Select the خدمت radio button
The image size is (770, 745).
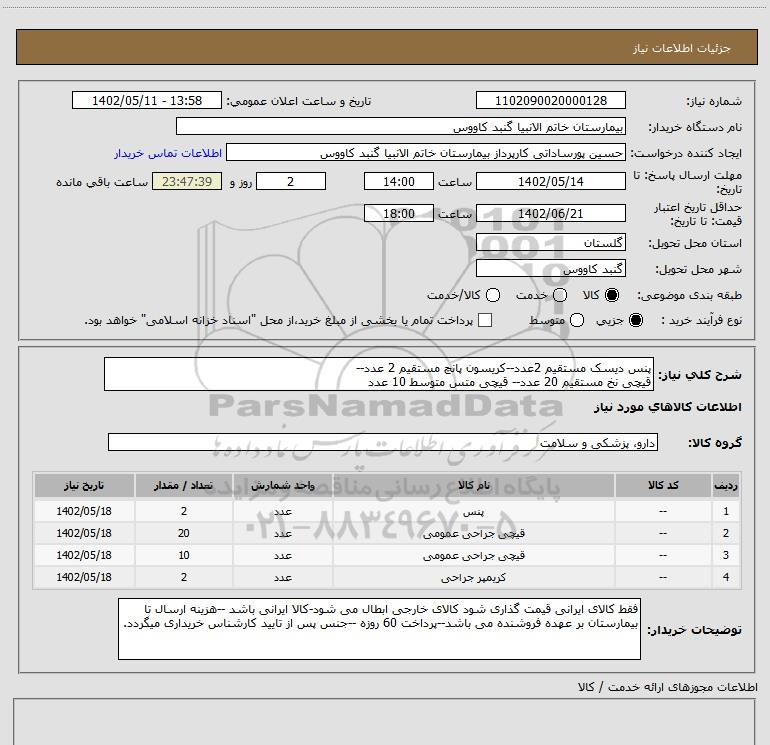coord(560,295)
